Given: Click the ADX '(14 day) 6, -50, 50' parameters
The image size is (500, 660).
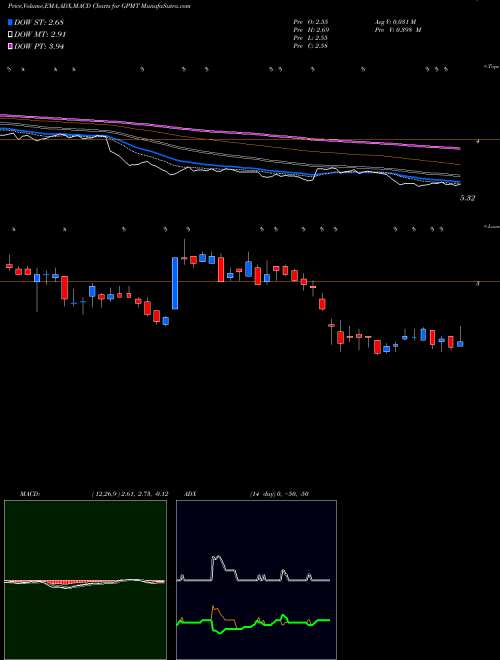Looking at the screenshot, I should coord(279,494).
